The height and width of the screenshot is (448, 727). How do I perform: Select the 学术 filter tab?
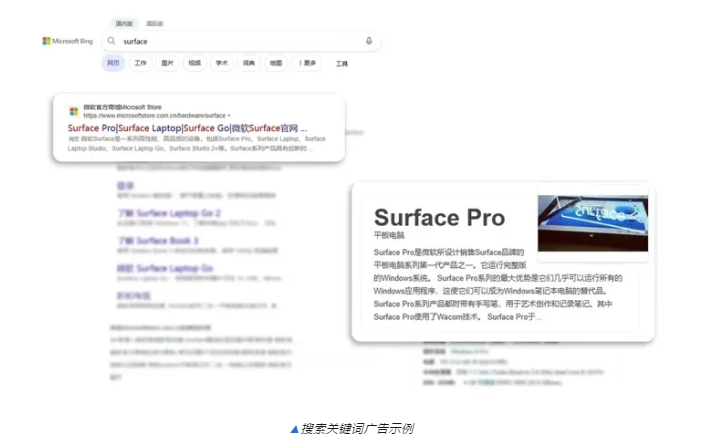(x=222, y=63)
